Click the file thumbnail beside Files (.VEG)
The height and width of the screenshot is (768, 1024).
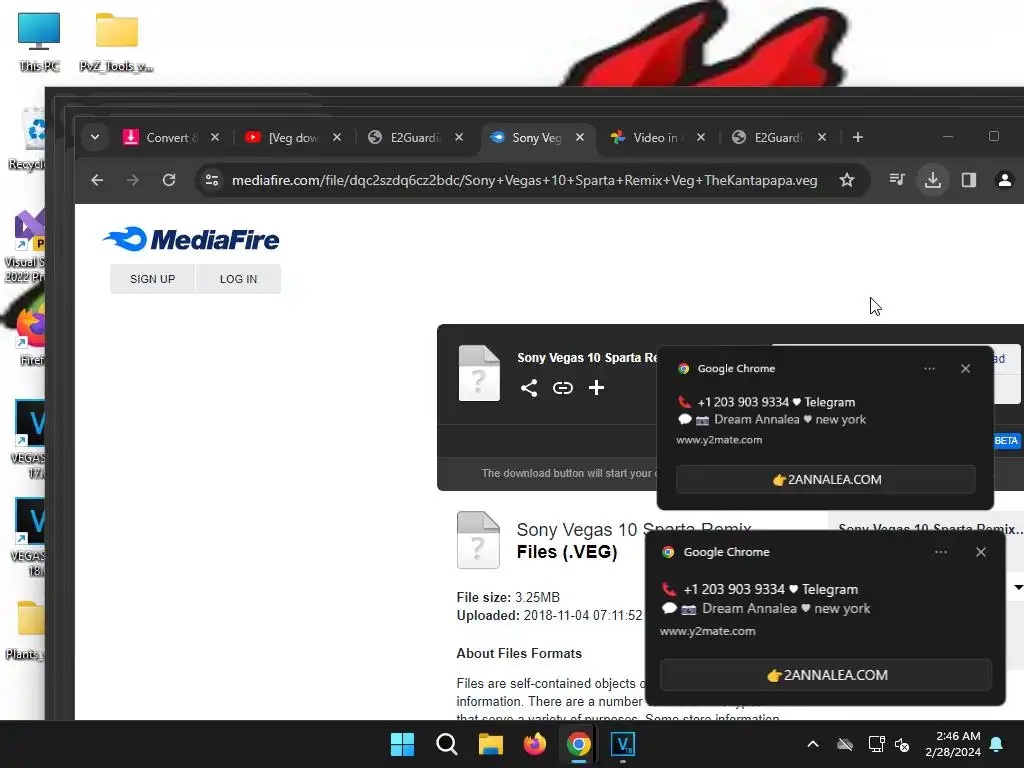(478, 539)
